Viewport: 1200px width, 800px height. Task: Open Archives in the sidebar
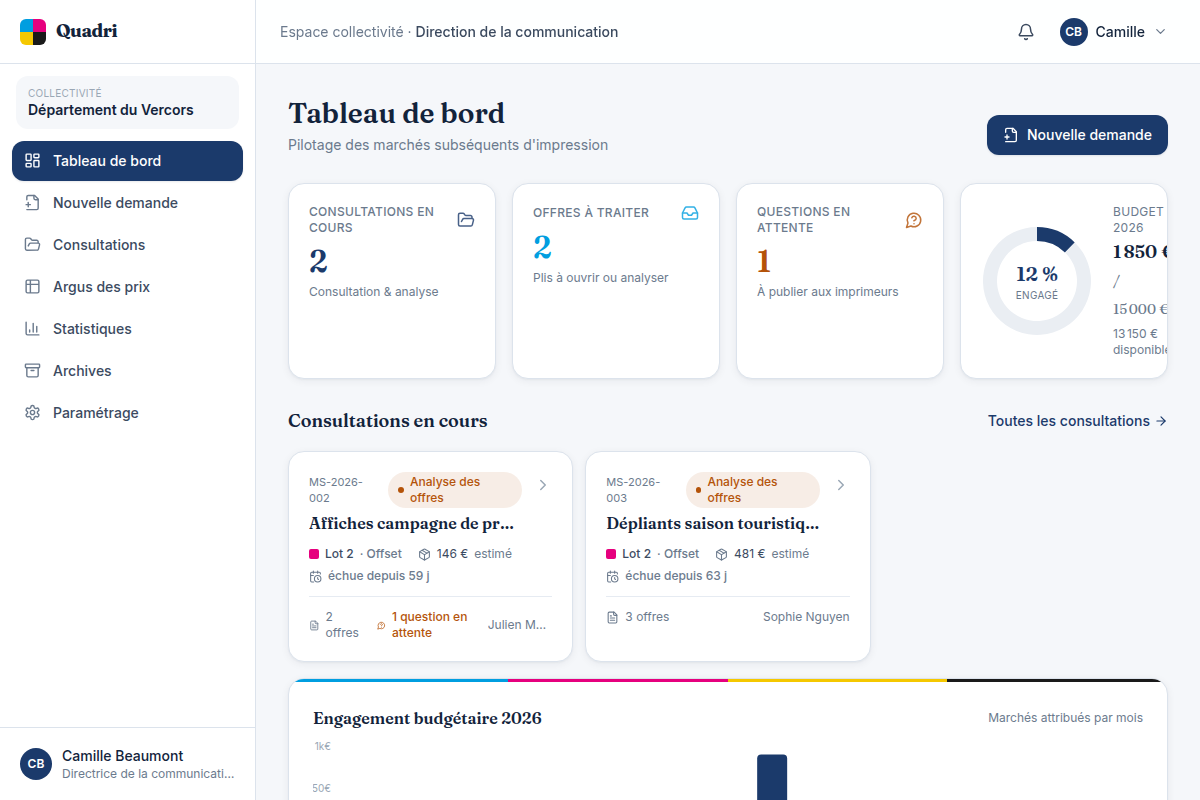tap(127, 371)
